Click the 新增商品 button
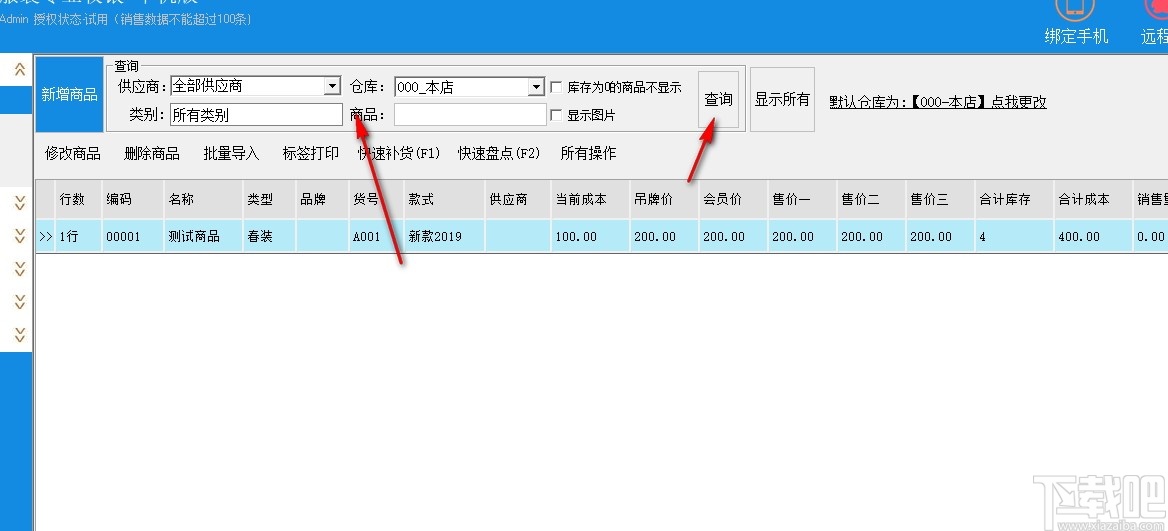Image resolution: width=1168 pixels, height=531 pixels. coord(69,95)
